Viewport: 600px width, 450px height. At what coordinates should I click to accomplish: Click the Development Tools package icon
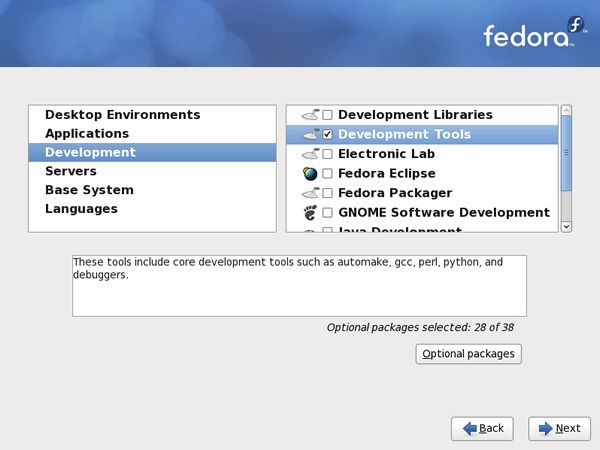(311, 134)
